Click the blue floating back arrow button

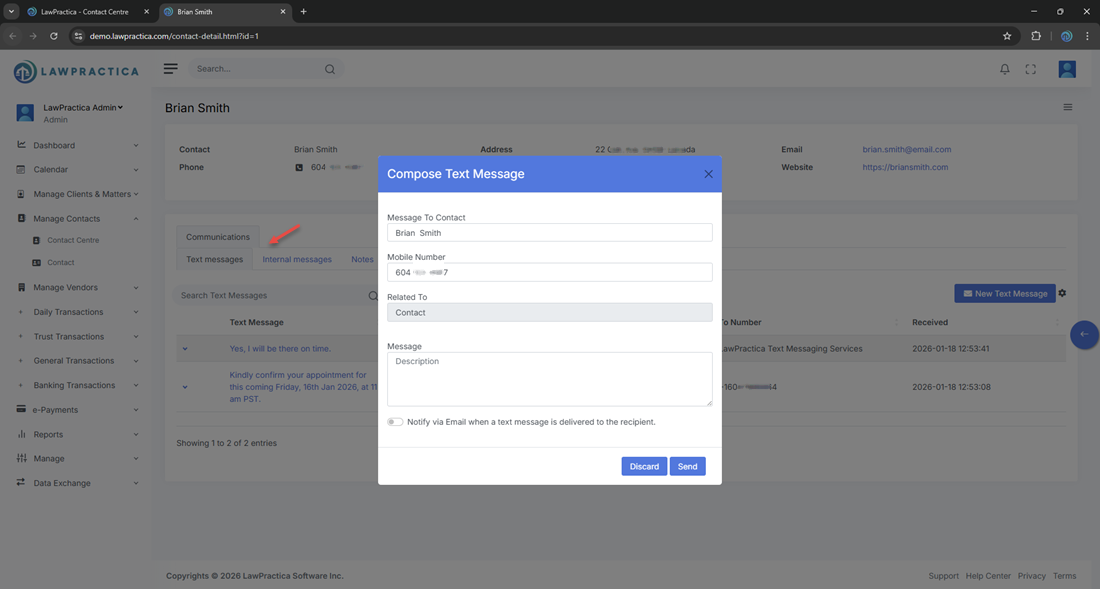(x=1084, y=334)
